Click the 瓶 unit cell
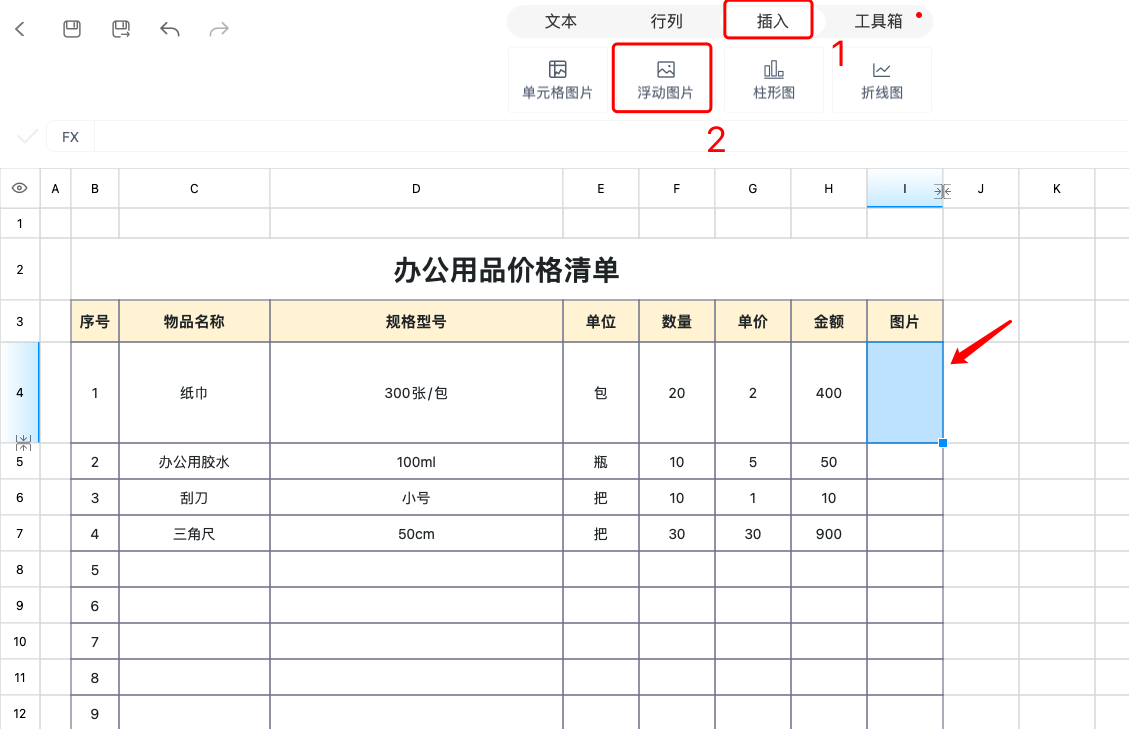Viewport: 1129px width, 729px height. [x=601, y=462]
